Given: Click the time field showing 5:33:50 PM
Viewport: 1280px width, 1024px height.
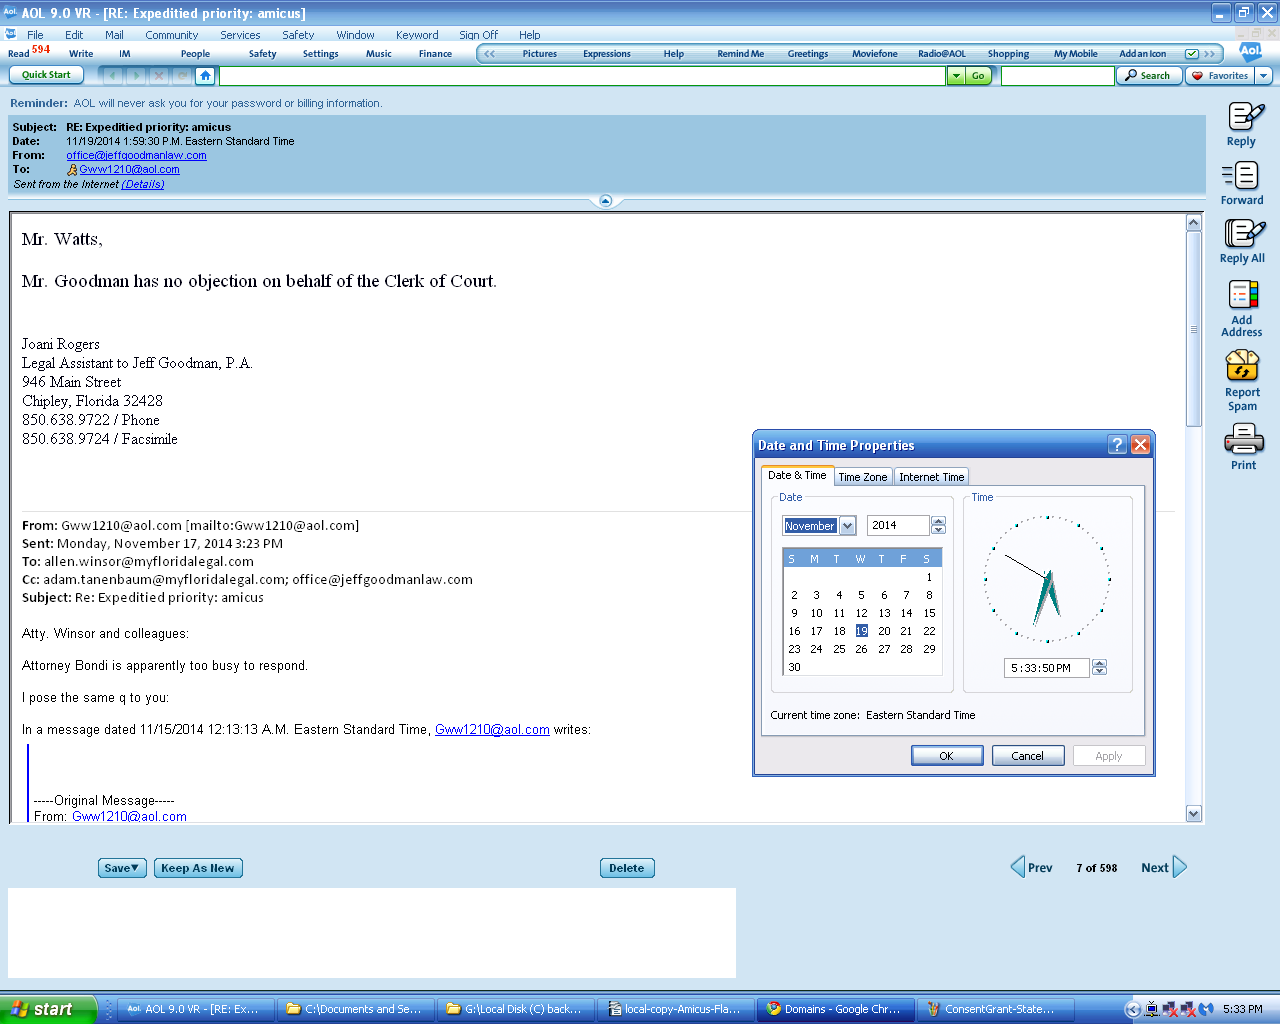Looking at the screenshot, I should point(1047,668).
